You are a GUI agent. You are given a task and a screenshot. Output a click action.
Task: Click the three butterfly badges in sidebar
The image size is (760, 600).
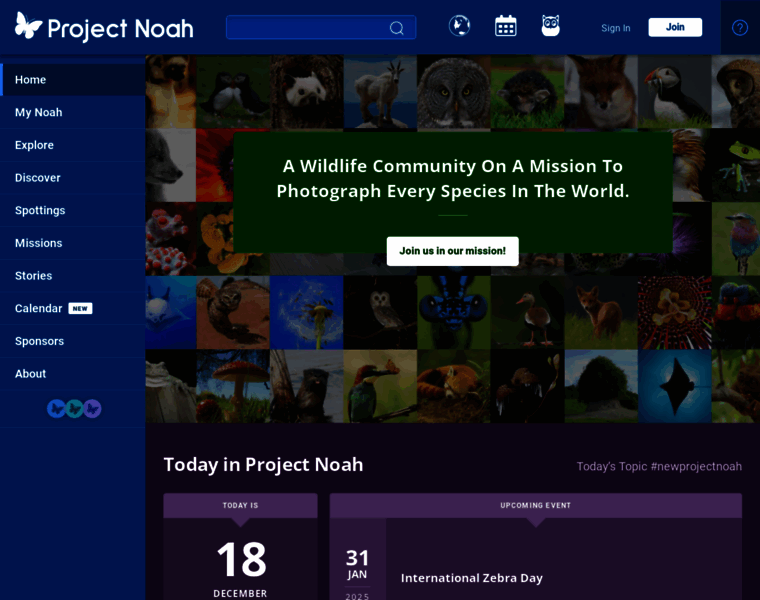[74, 409]
